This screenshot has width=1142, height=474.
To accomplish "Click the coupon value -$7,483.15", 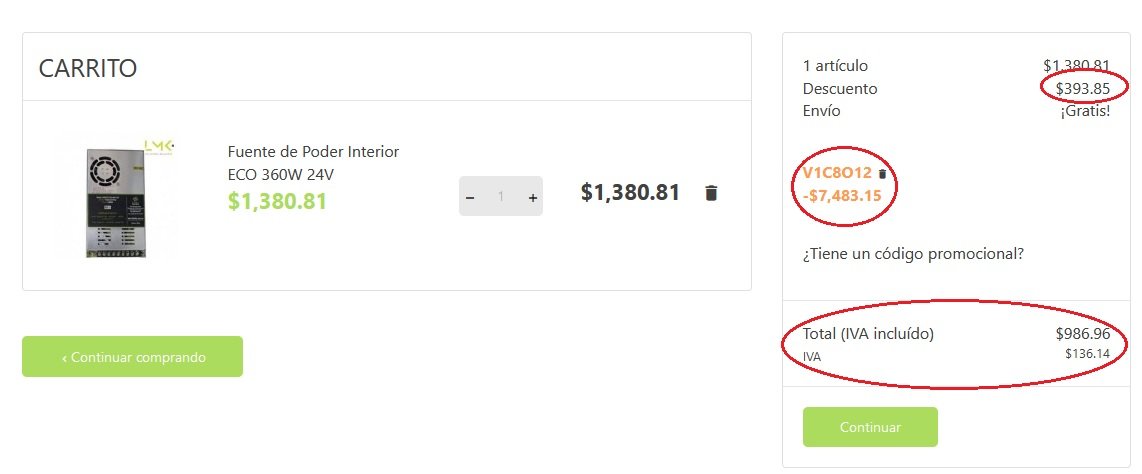I will click(x=842, y=195).
